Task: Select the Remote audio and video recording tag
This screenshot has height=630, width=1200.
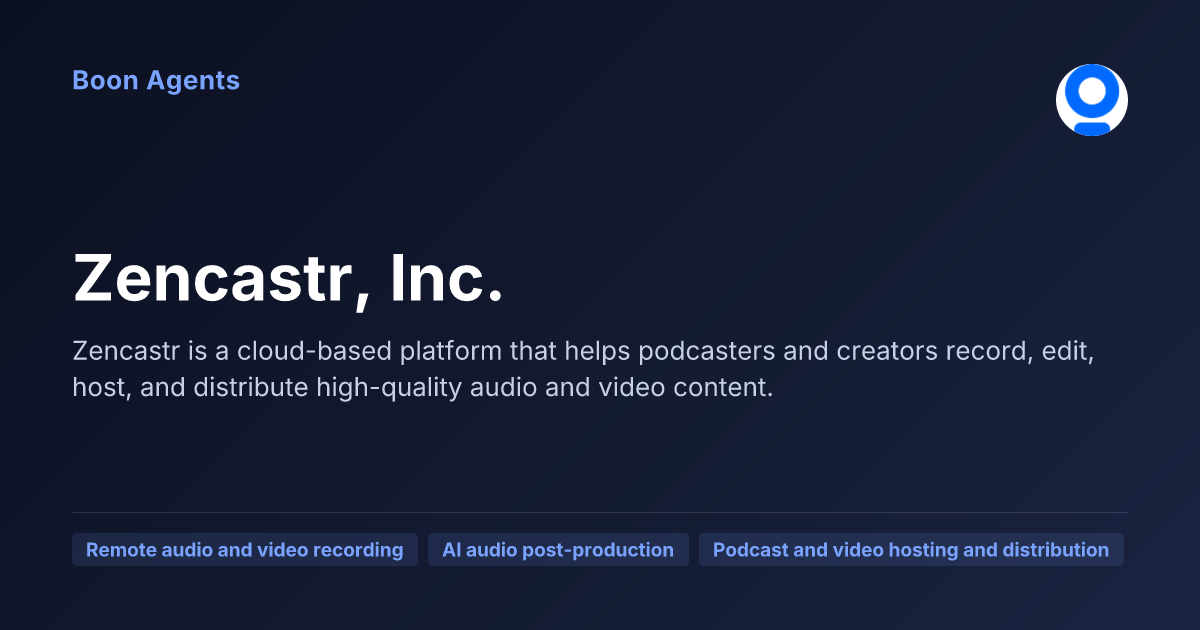Action: click(245, 550)
